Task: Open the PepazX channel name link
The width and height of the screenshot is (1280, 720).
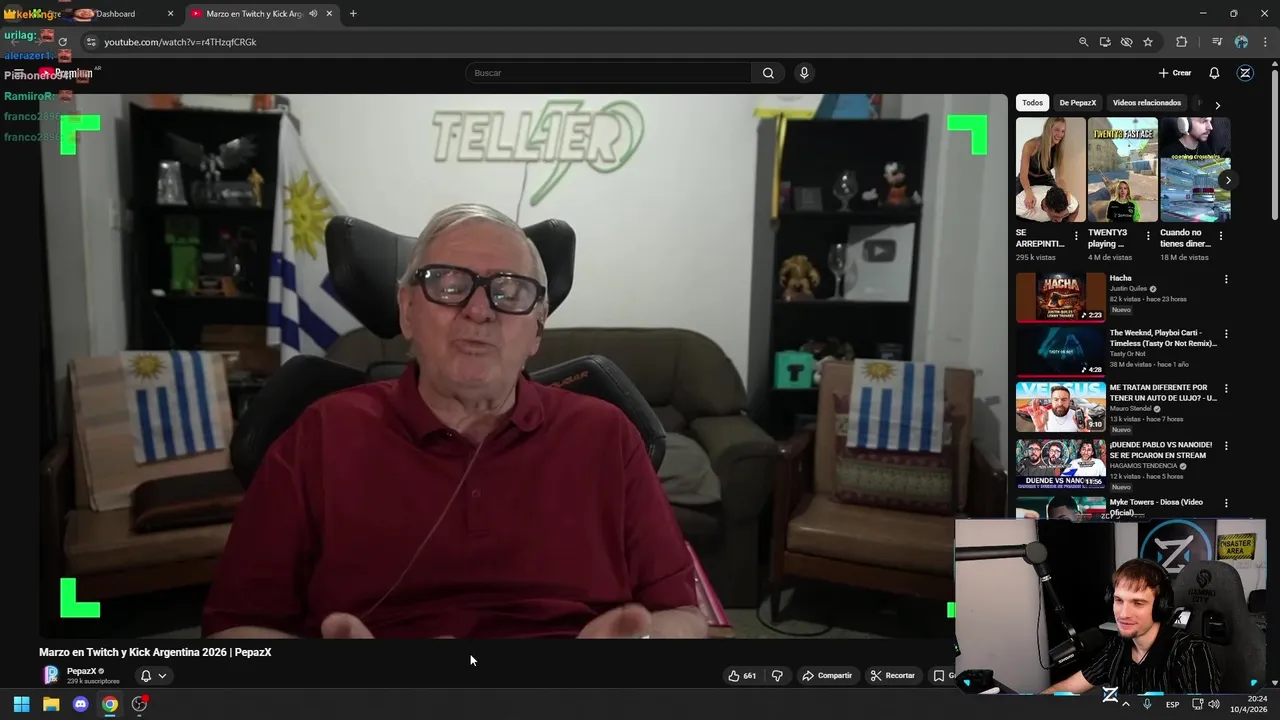Action: 82,671
